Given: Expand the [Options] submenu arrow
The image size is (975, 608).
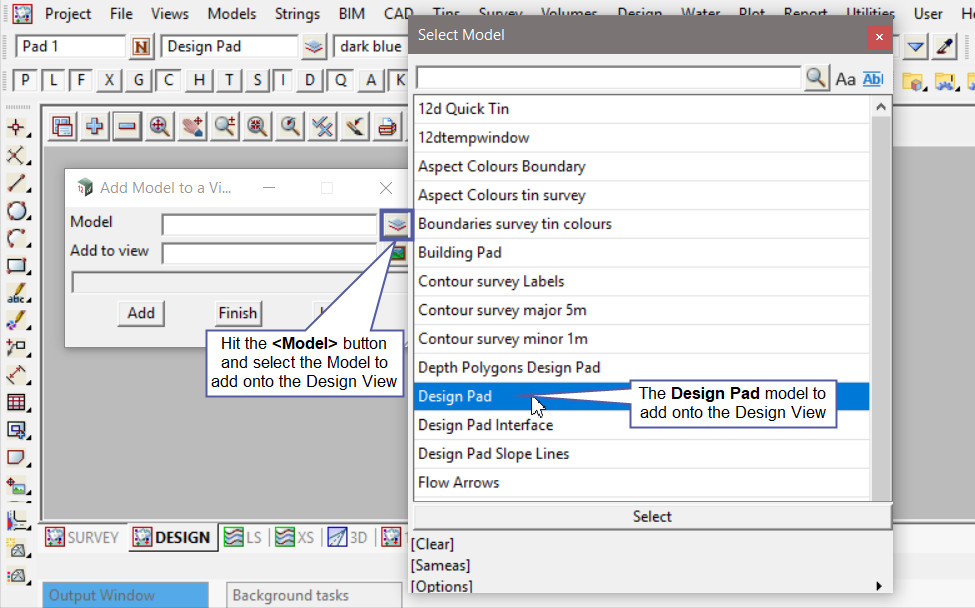Looking at the screenshot, I should 879,586.
